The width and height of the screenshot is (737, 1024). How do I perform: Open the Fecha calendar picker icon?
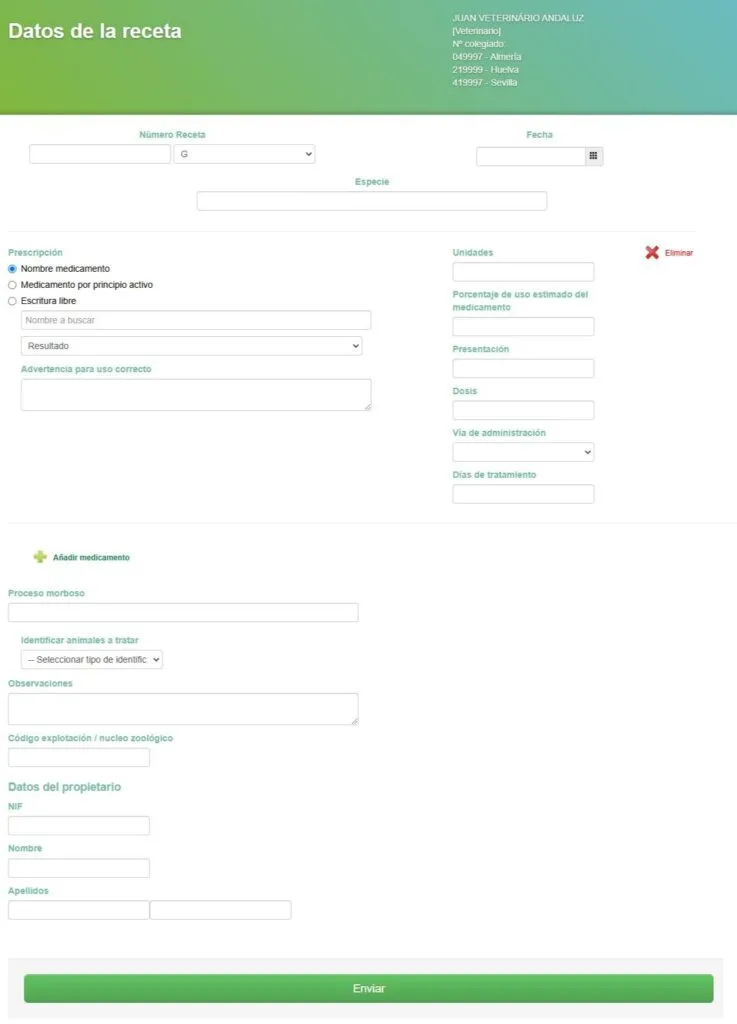[x=593, y=156]
